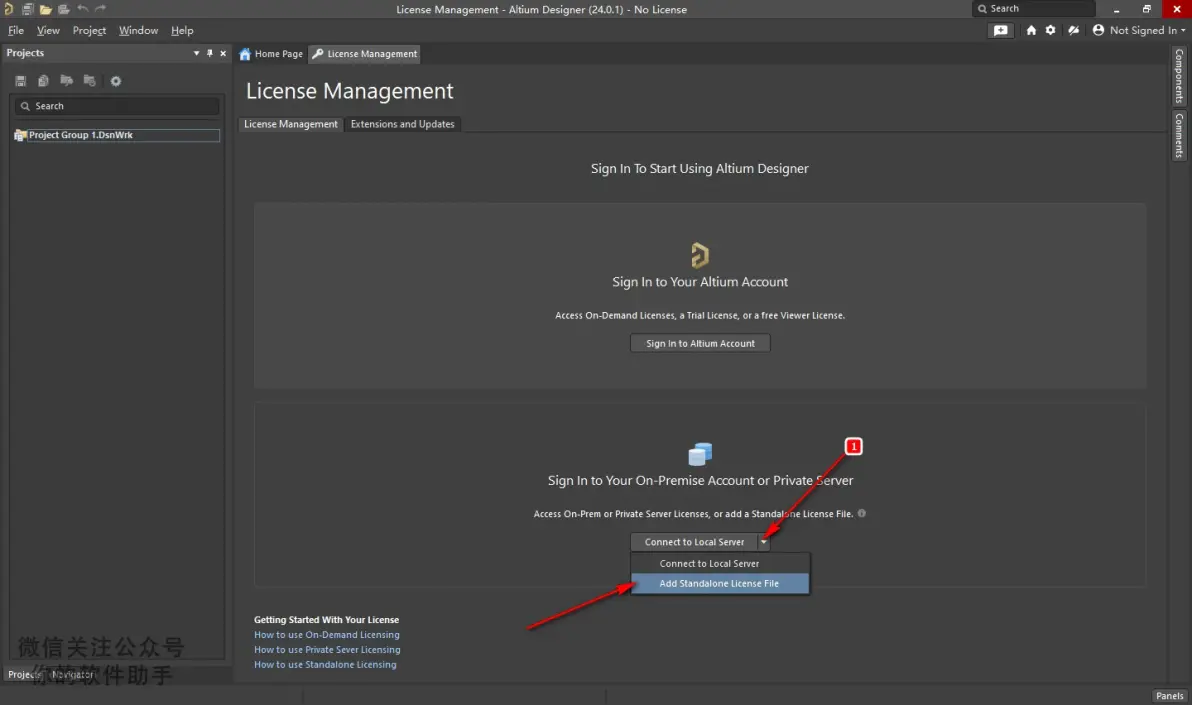Screen dimensions: 1192x705
Task: Click the Panels button in status bar
Action: (1169, 696)
